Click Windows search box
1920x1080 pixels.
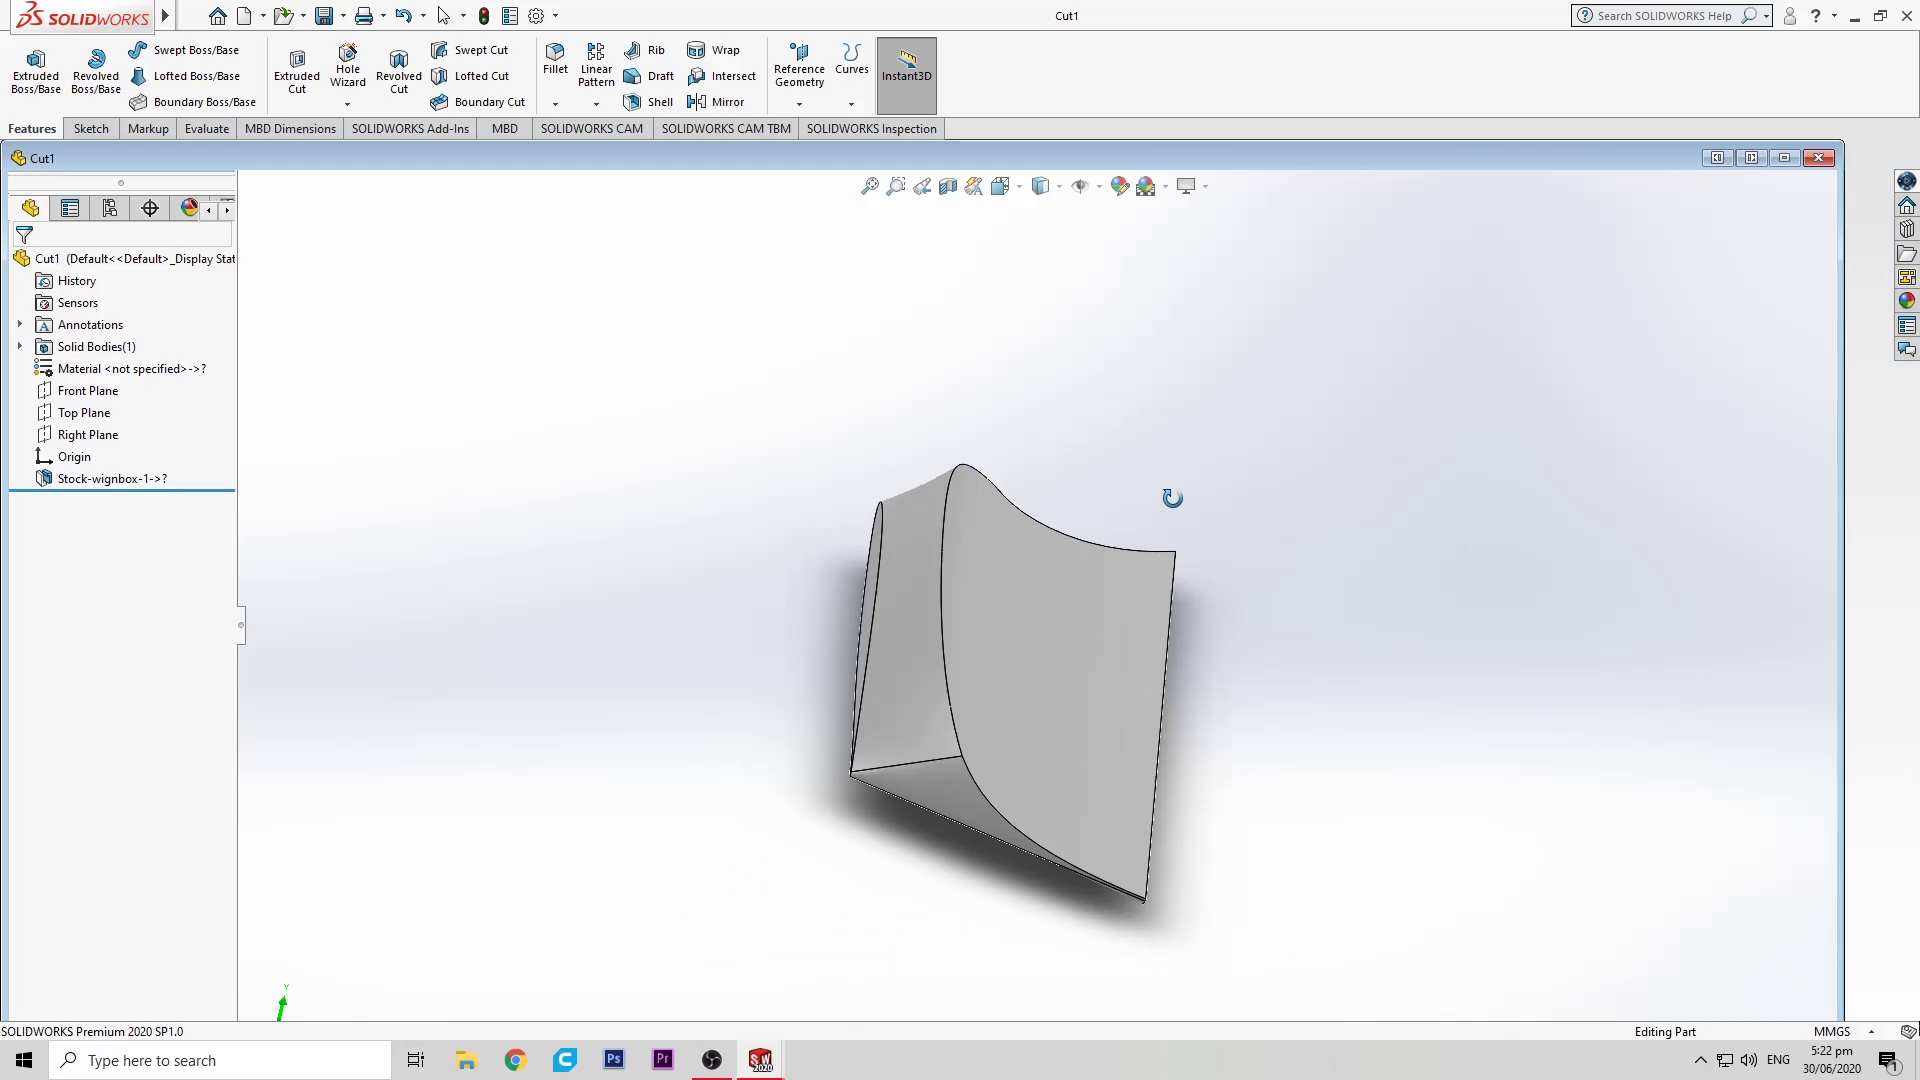220,1060
